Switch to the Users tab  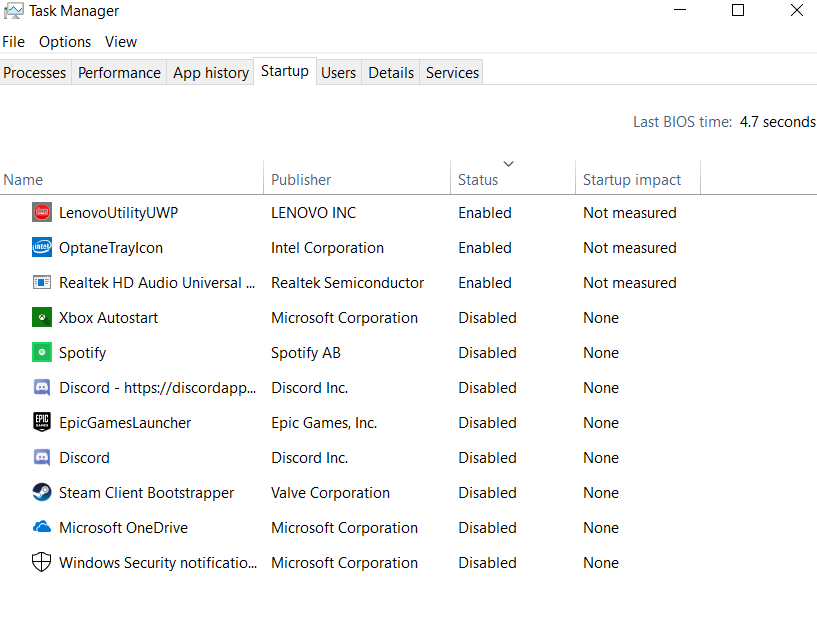click(339, 72)
